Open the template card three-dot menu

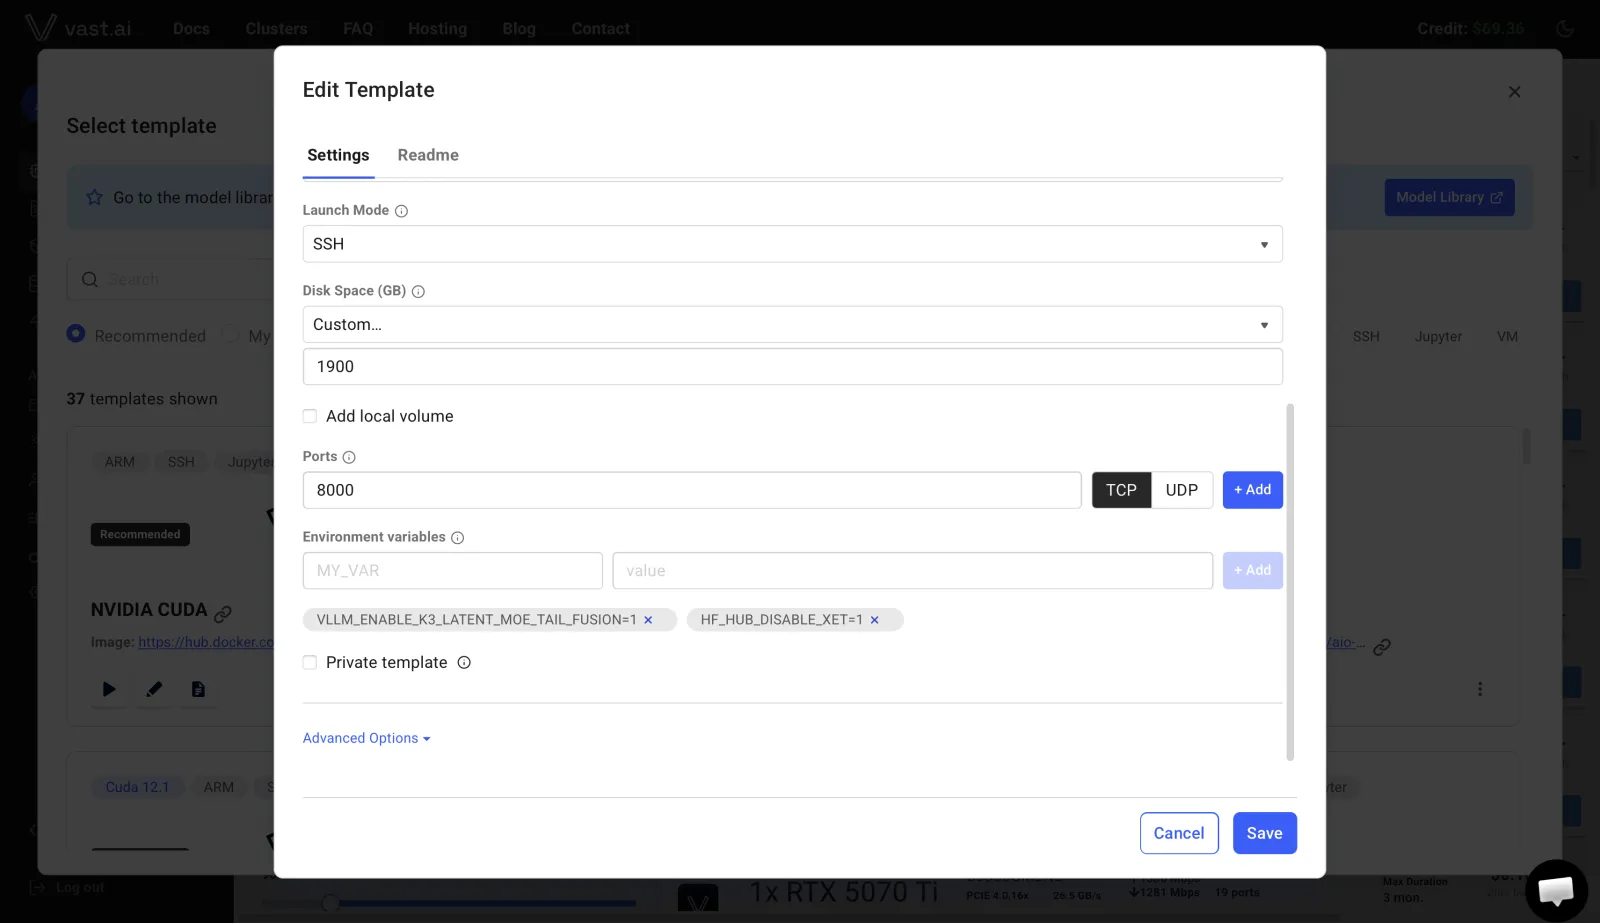[x=1480, y=689]
